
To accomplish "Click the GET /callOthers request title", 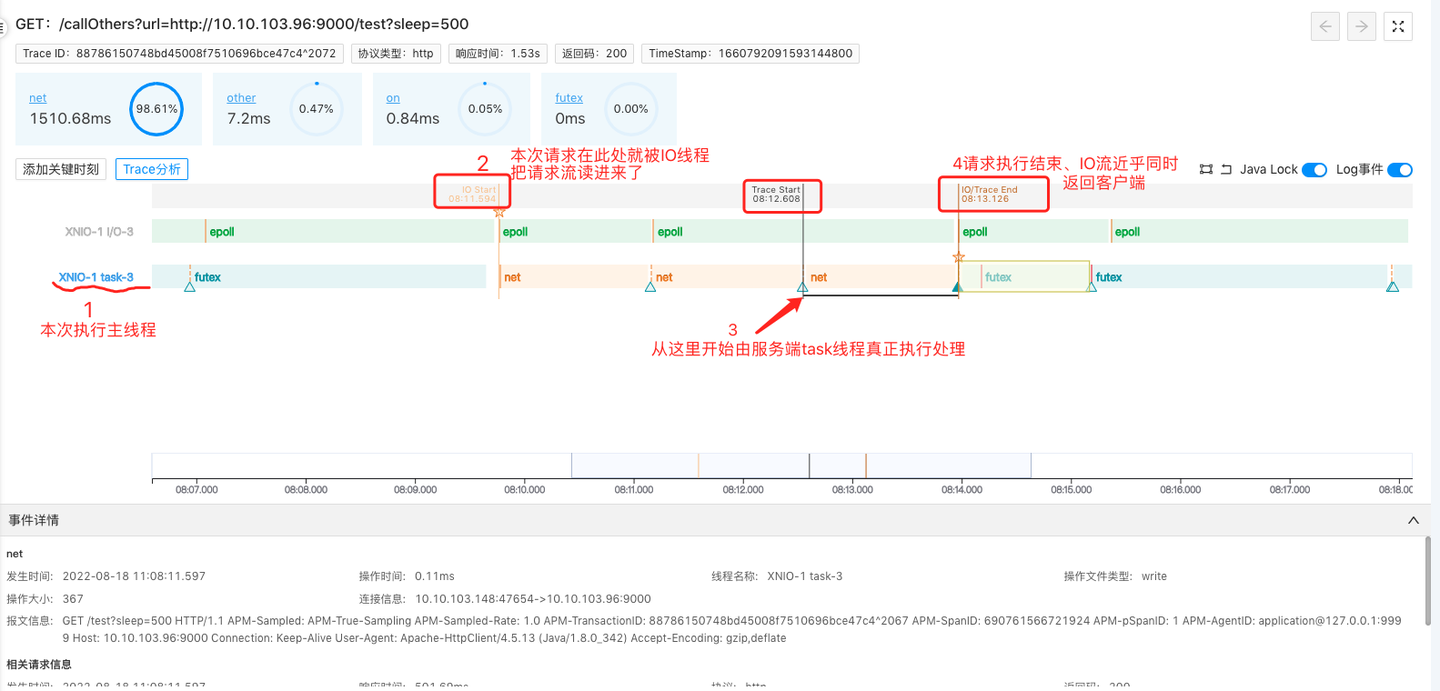I will click(x=242, y=24).
